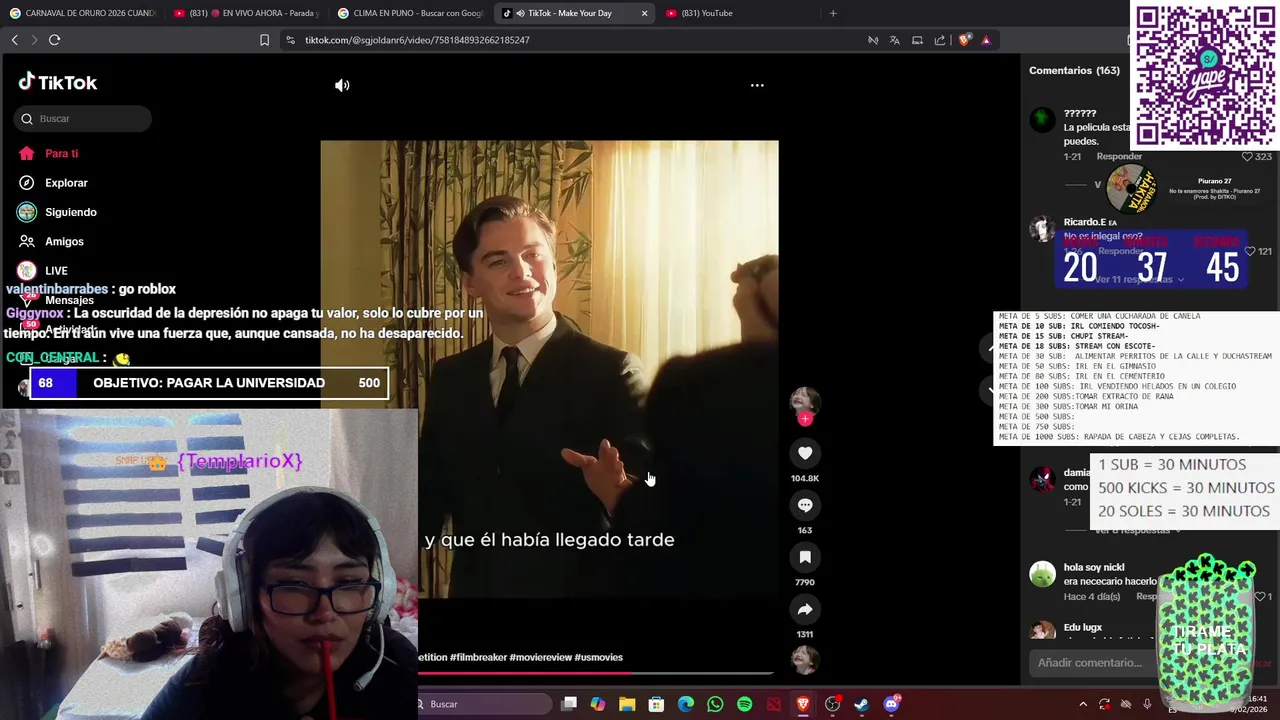Screen dimensions: 1280x720
Task: Open Microsoft Edge from the taskbar
Action: pos(686,704)
